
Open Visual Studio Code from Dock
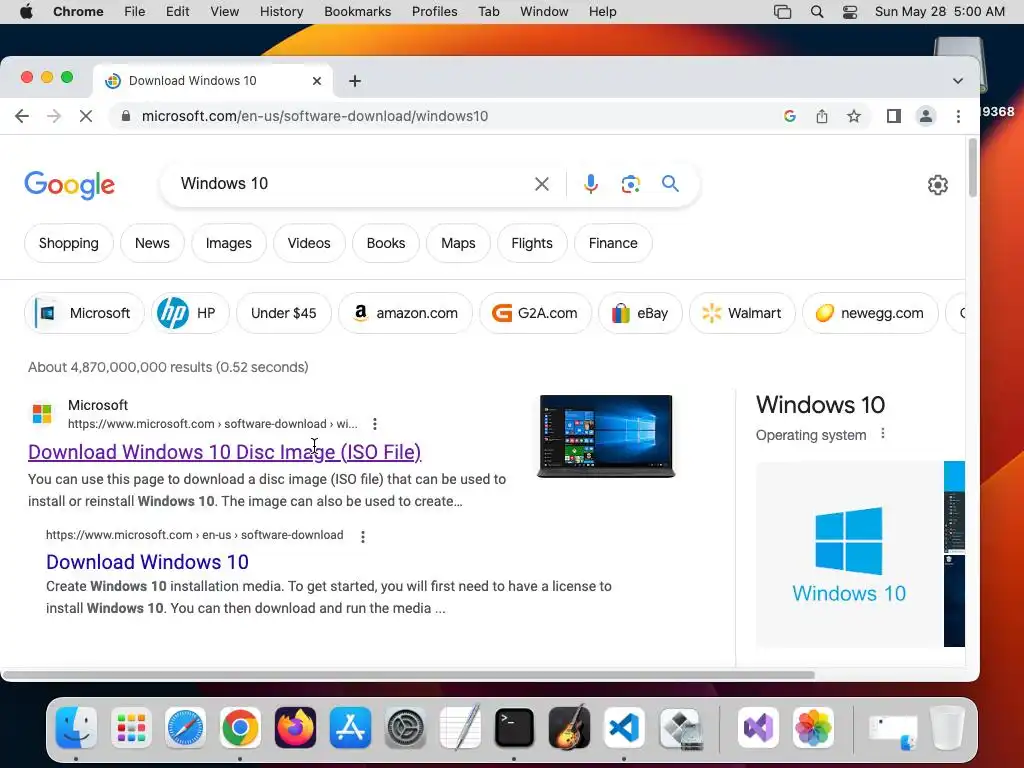click(624, 728)
